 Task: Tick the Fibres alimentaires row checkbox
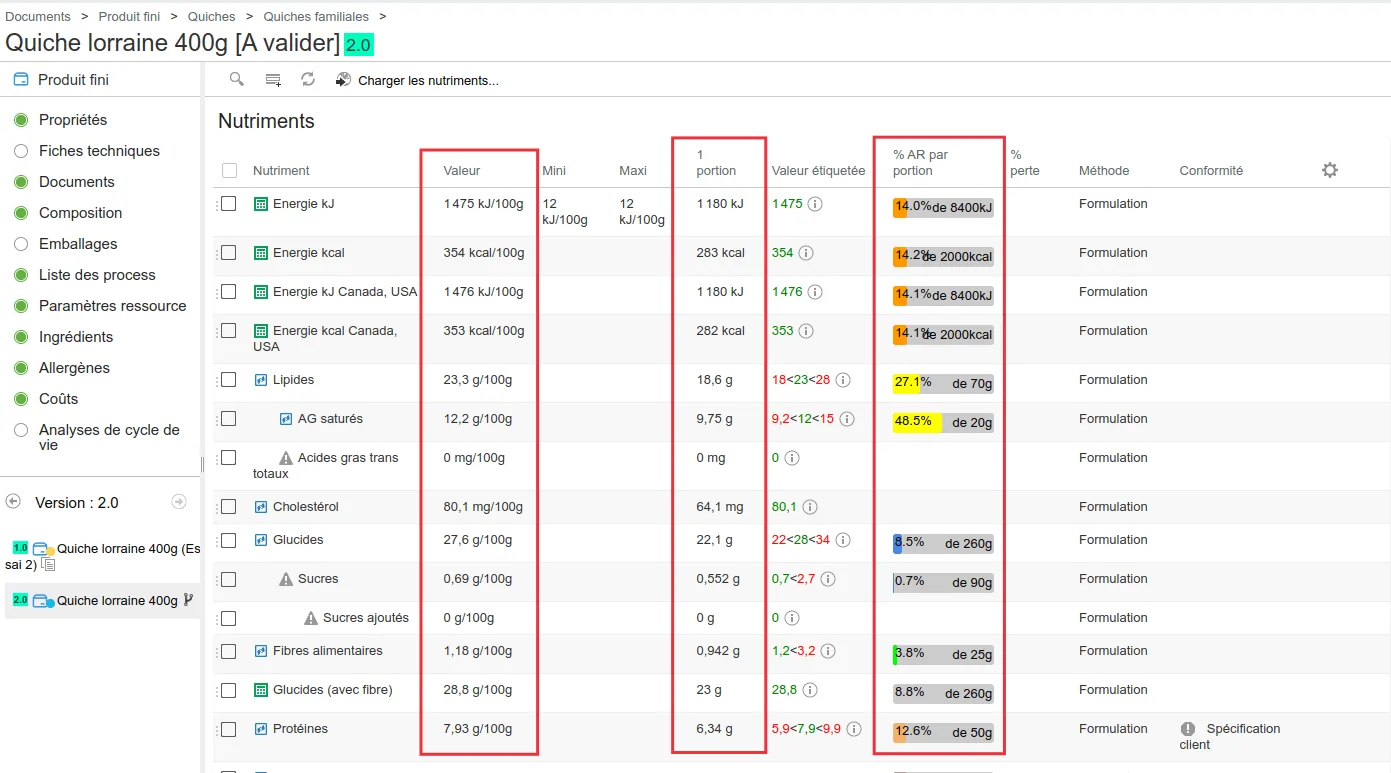pyautogui.click(x=229, y=651)
